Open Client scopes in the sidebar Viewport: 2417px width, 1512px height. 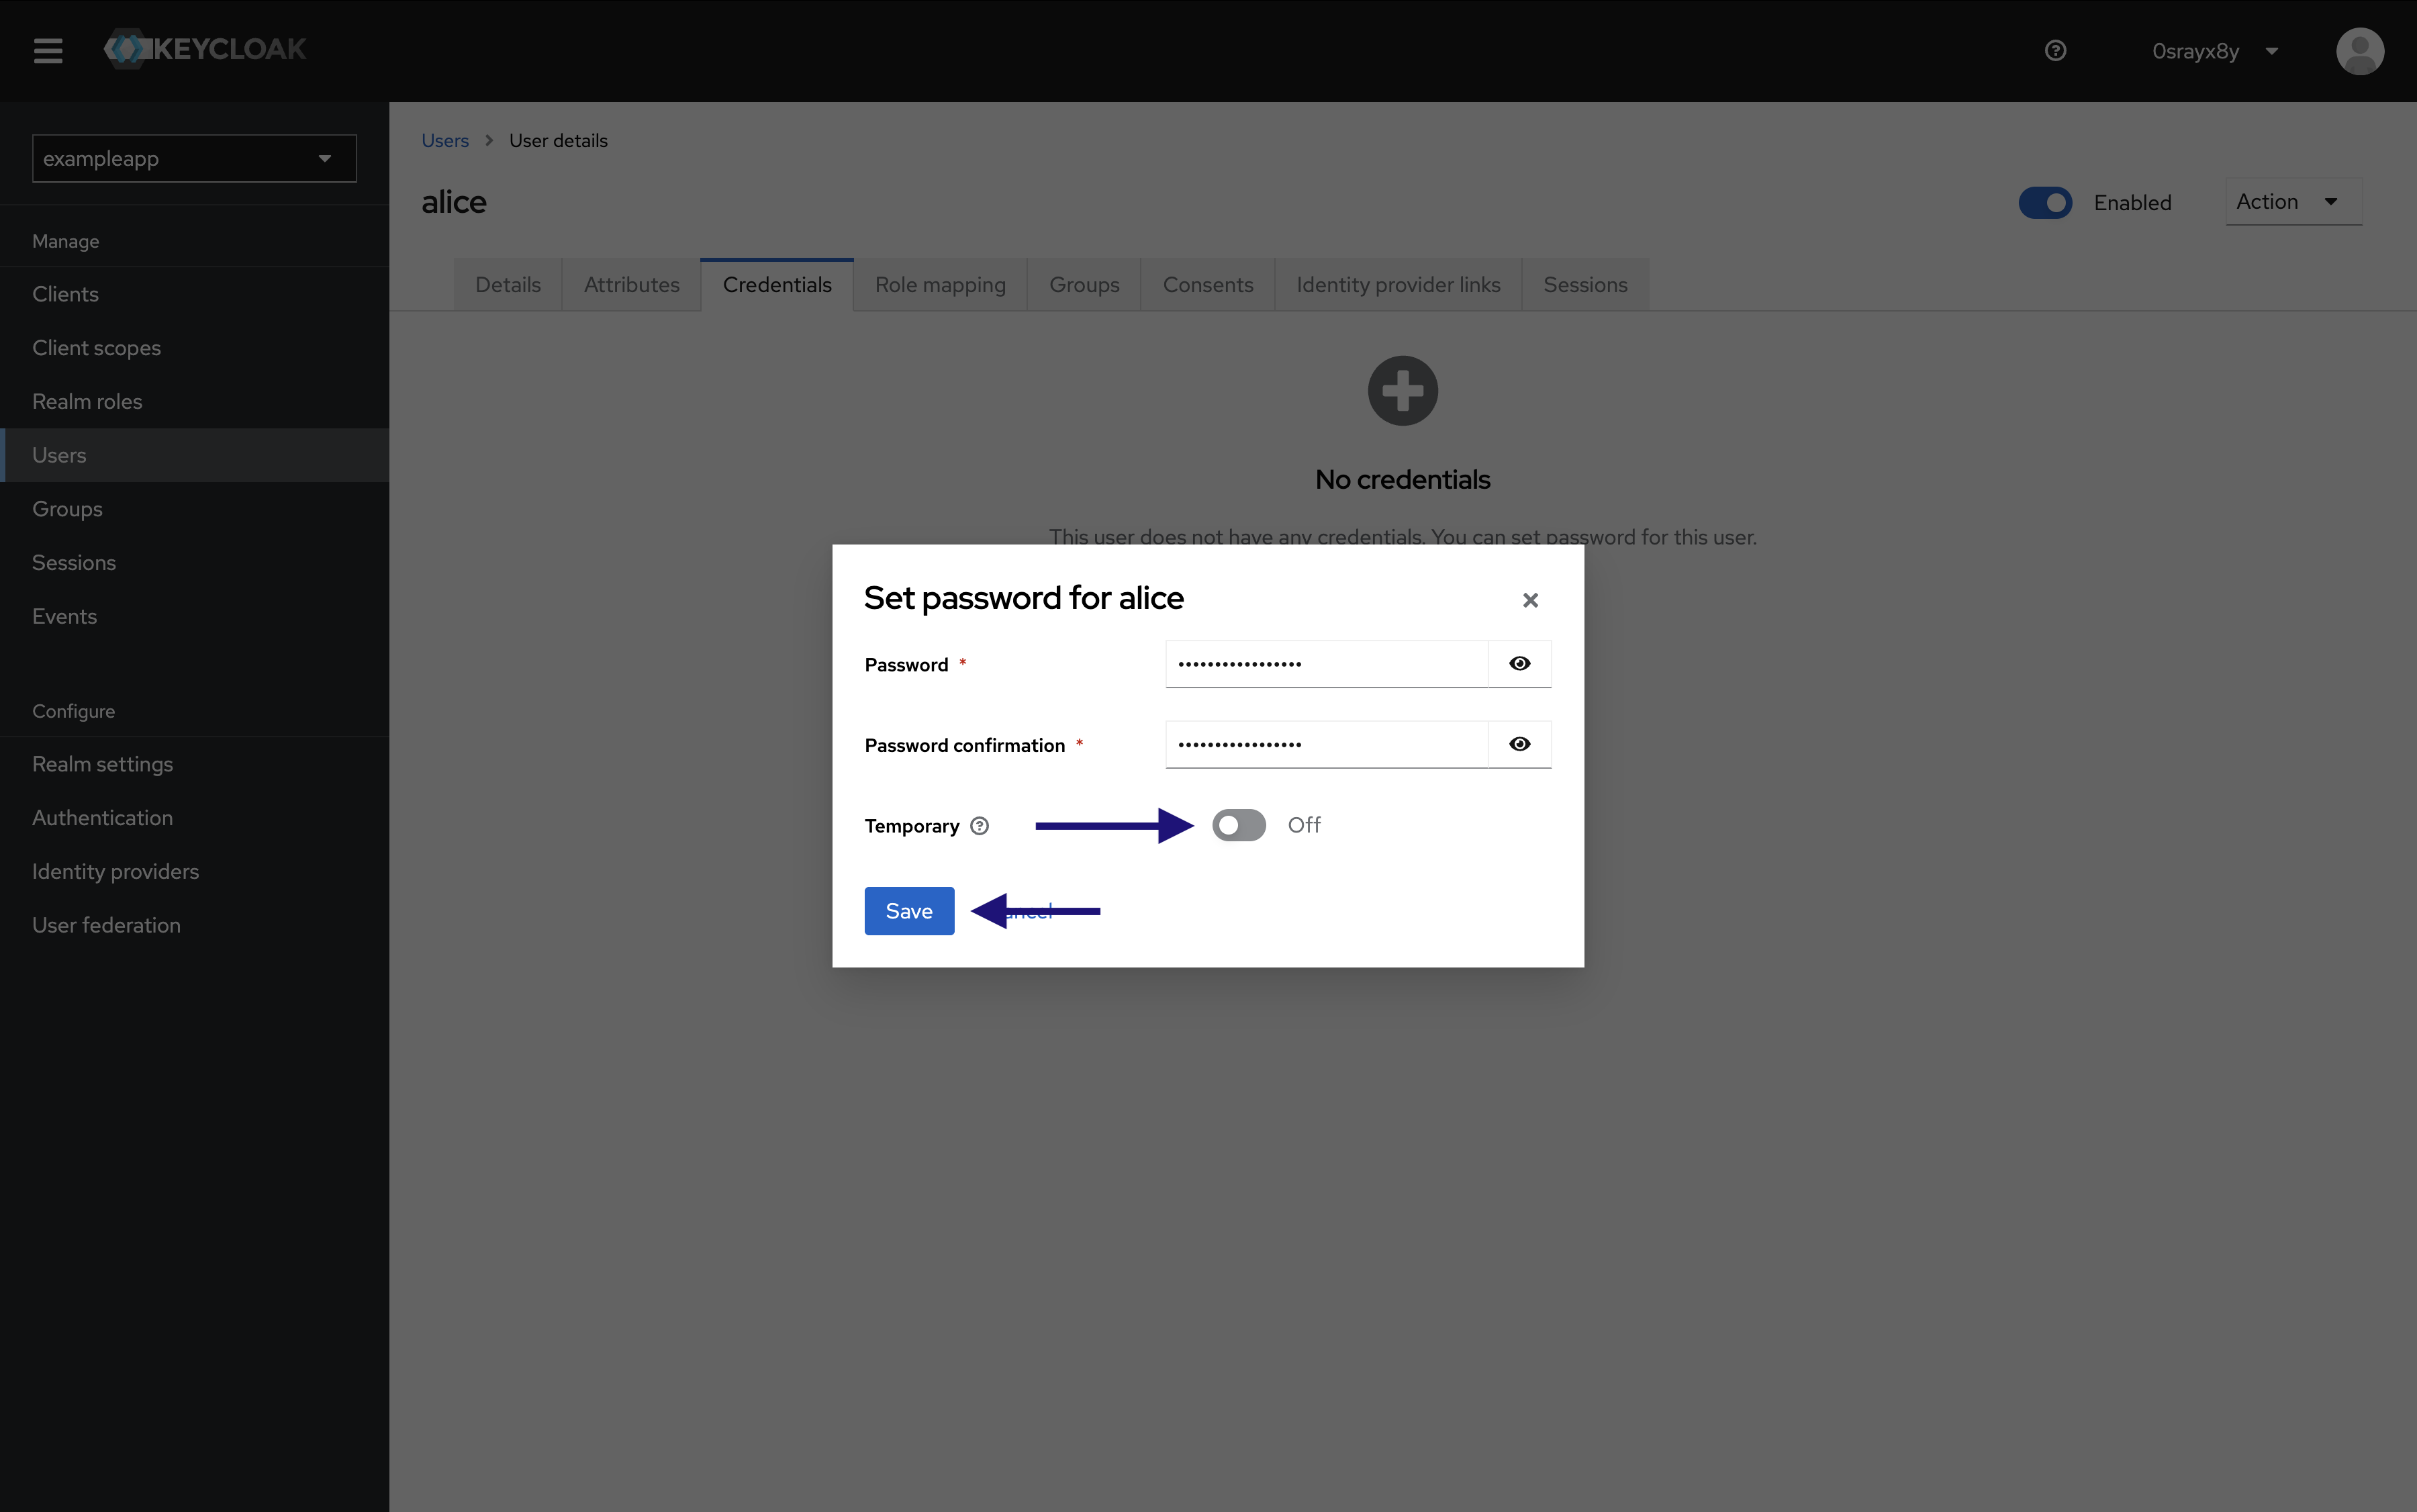click(194, 348)
